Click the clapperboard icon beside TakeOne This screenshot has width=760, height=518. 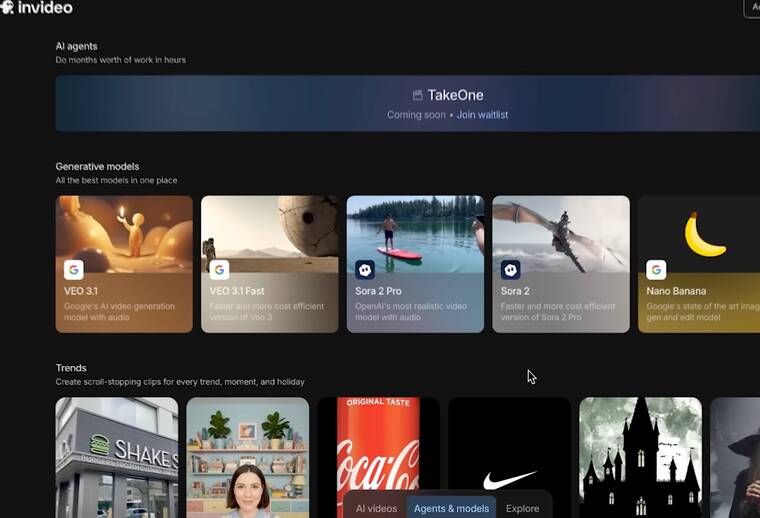[x=417, y=95]
